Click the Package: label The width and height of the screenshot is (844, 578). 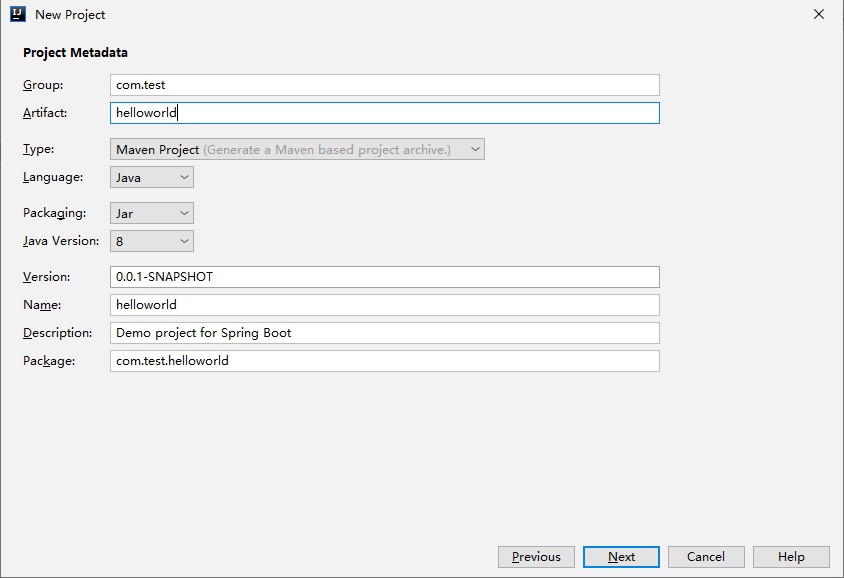(x=49, y=361)
